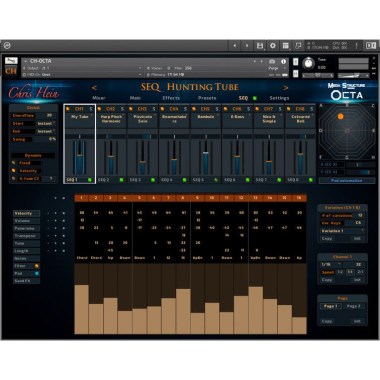
Task: Click step 8 velocity bar in sequencer
Action: click(x=183, y=311)
